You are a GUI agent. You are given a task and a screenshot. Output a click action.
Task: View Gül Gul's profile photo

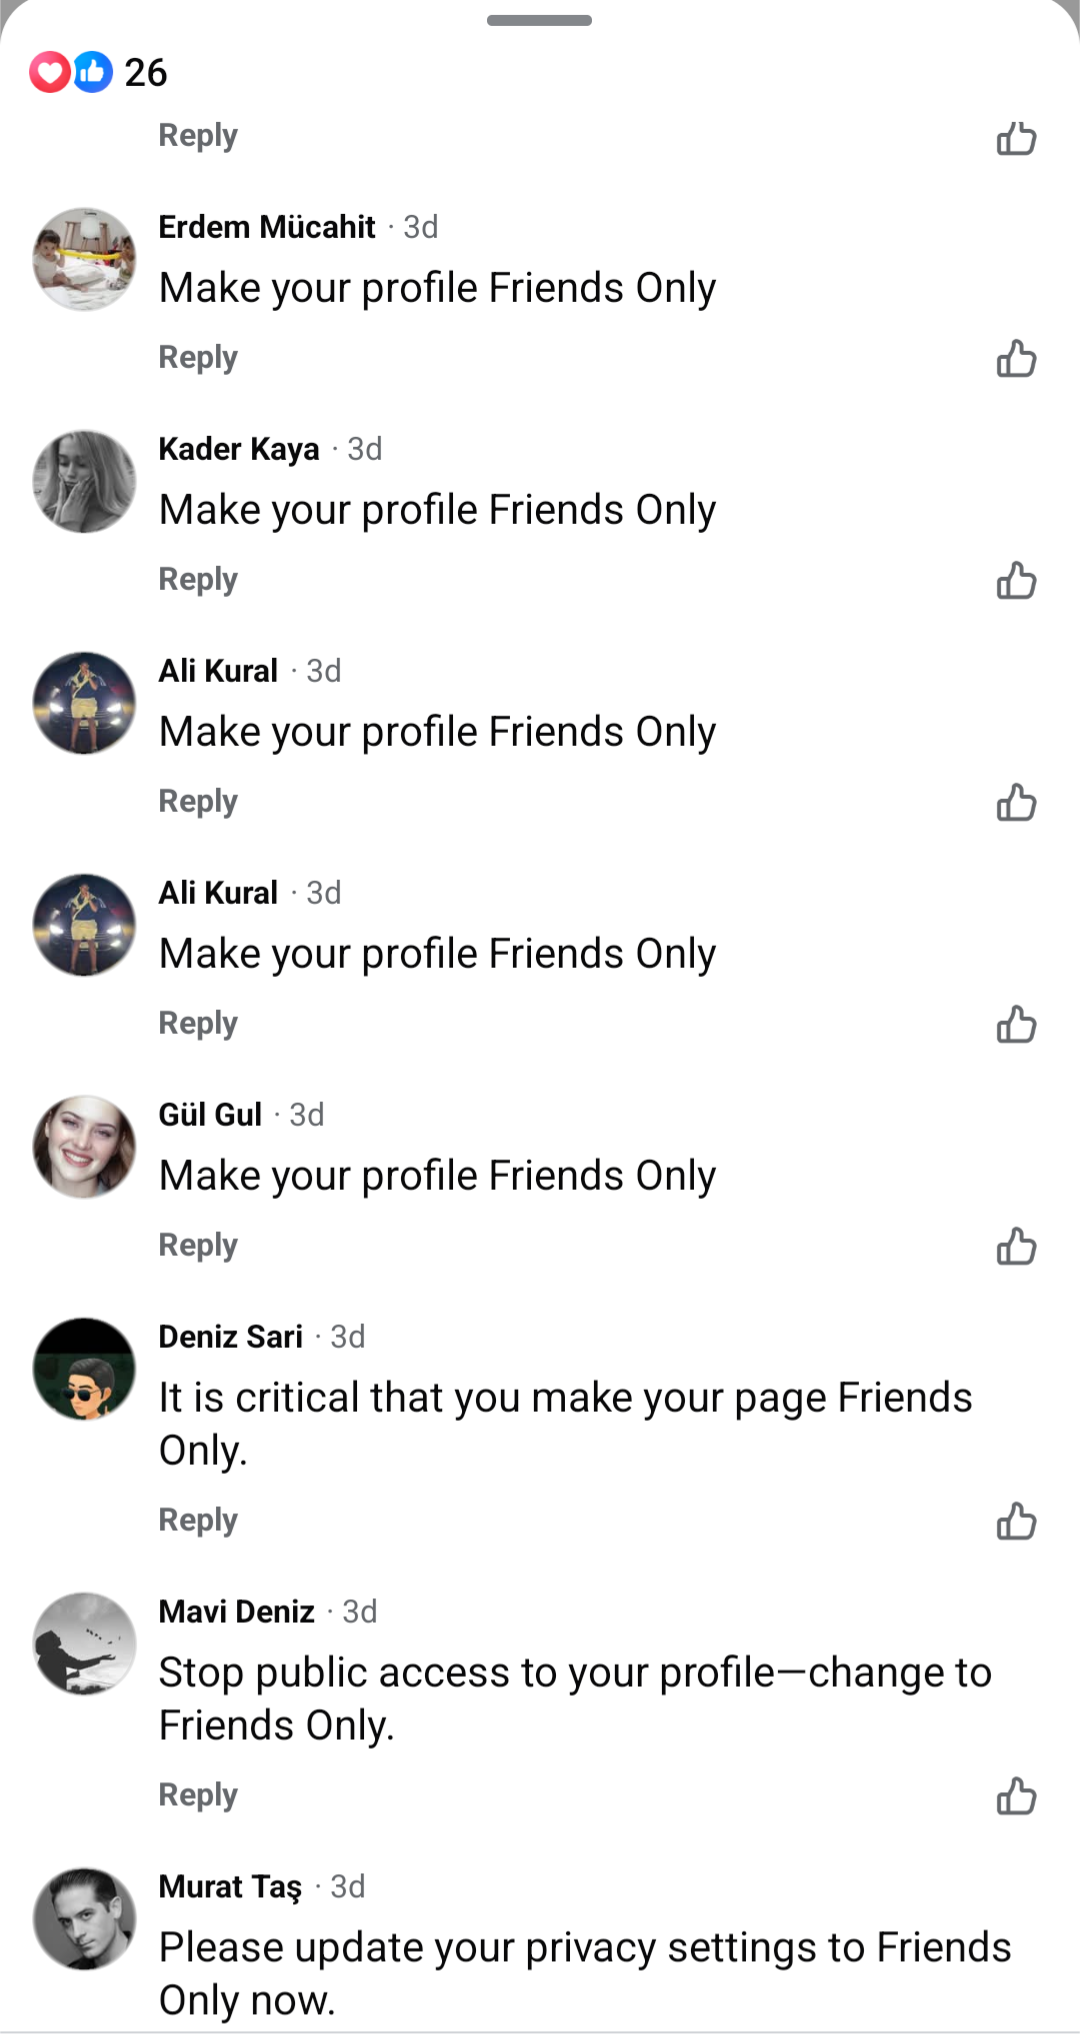[84, 1147]
